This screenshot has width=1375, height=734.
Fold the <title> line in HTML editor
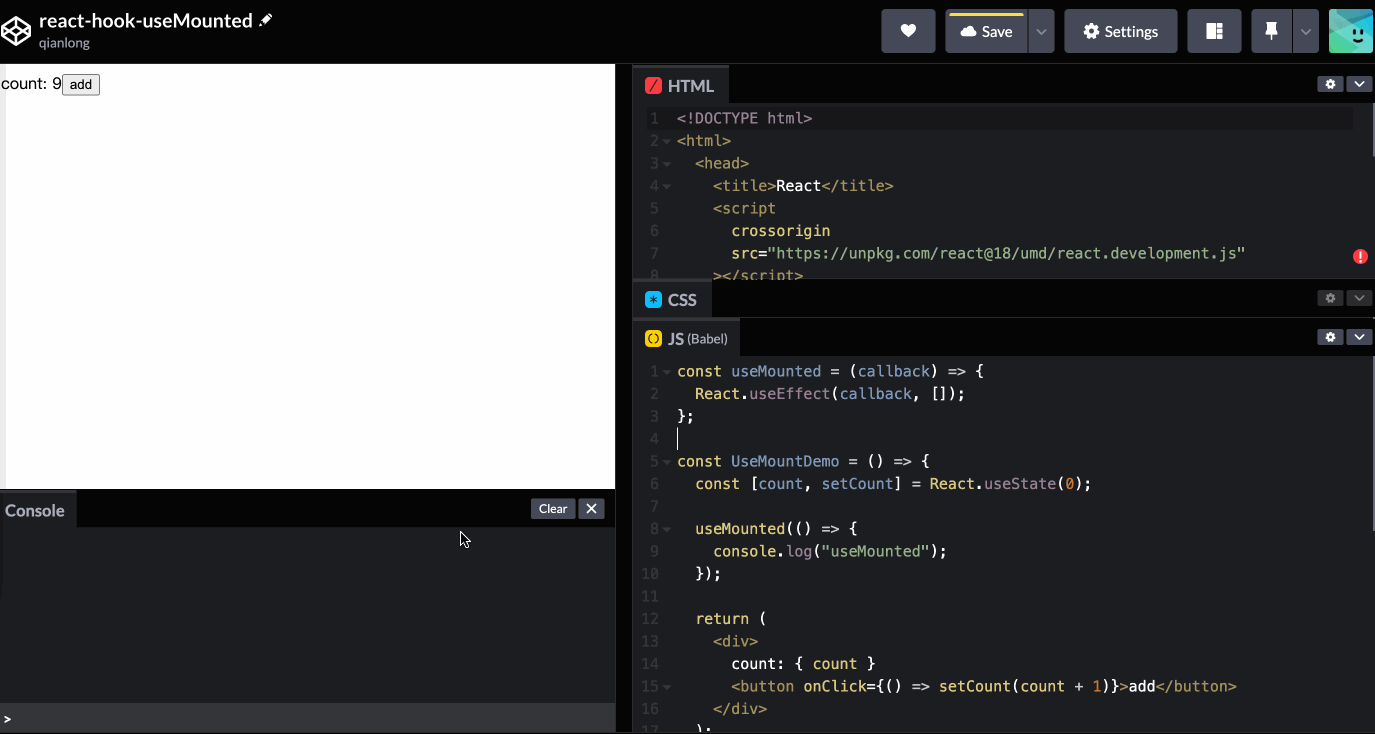[x=667, y=186]
